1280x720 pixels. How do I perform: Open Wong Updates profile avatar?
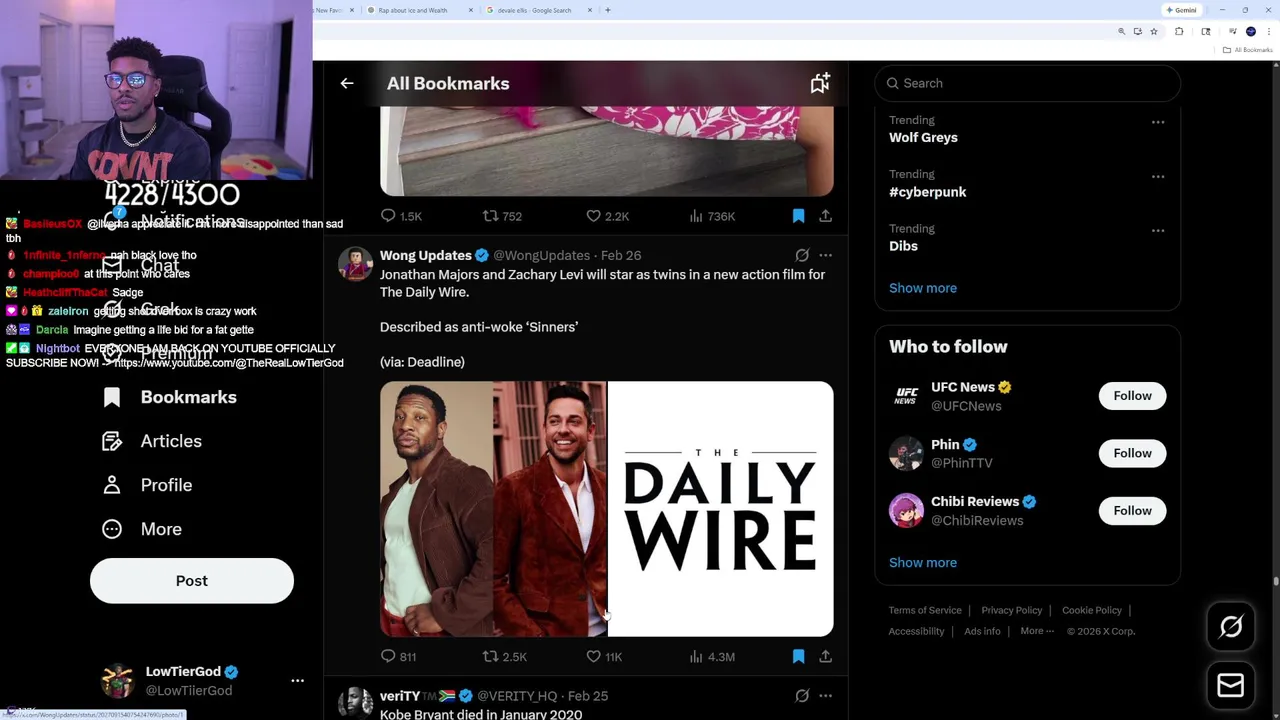355,265
